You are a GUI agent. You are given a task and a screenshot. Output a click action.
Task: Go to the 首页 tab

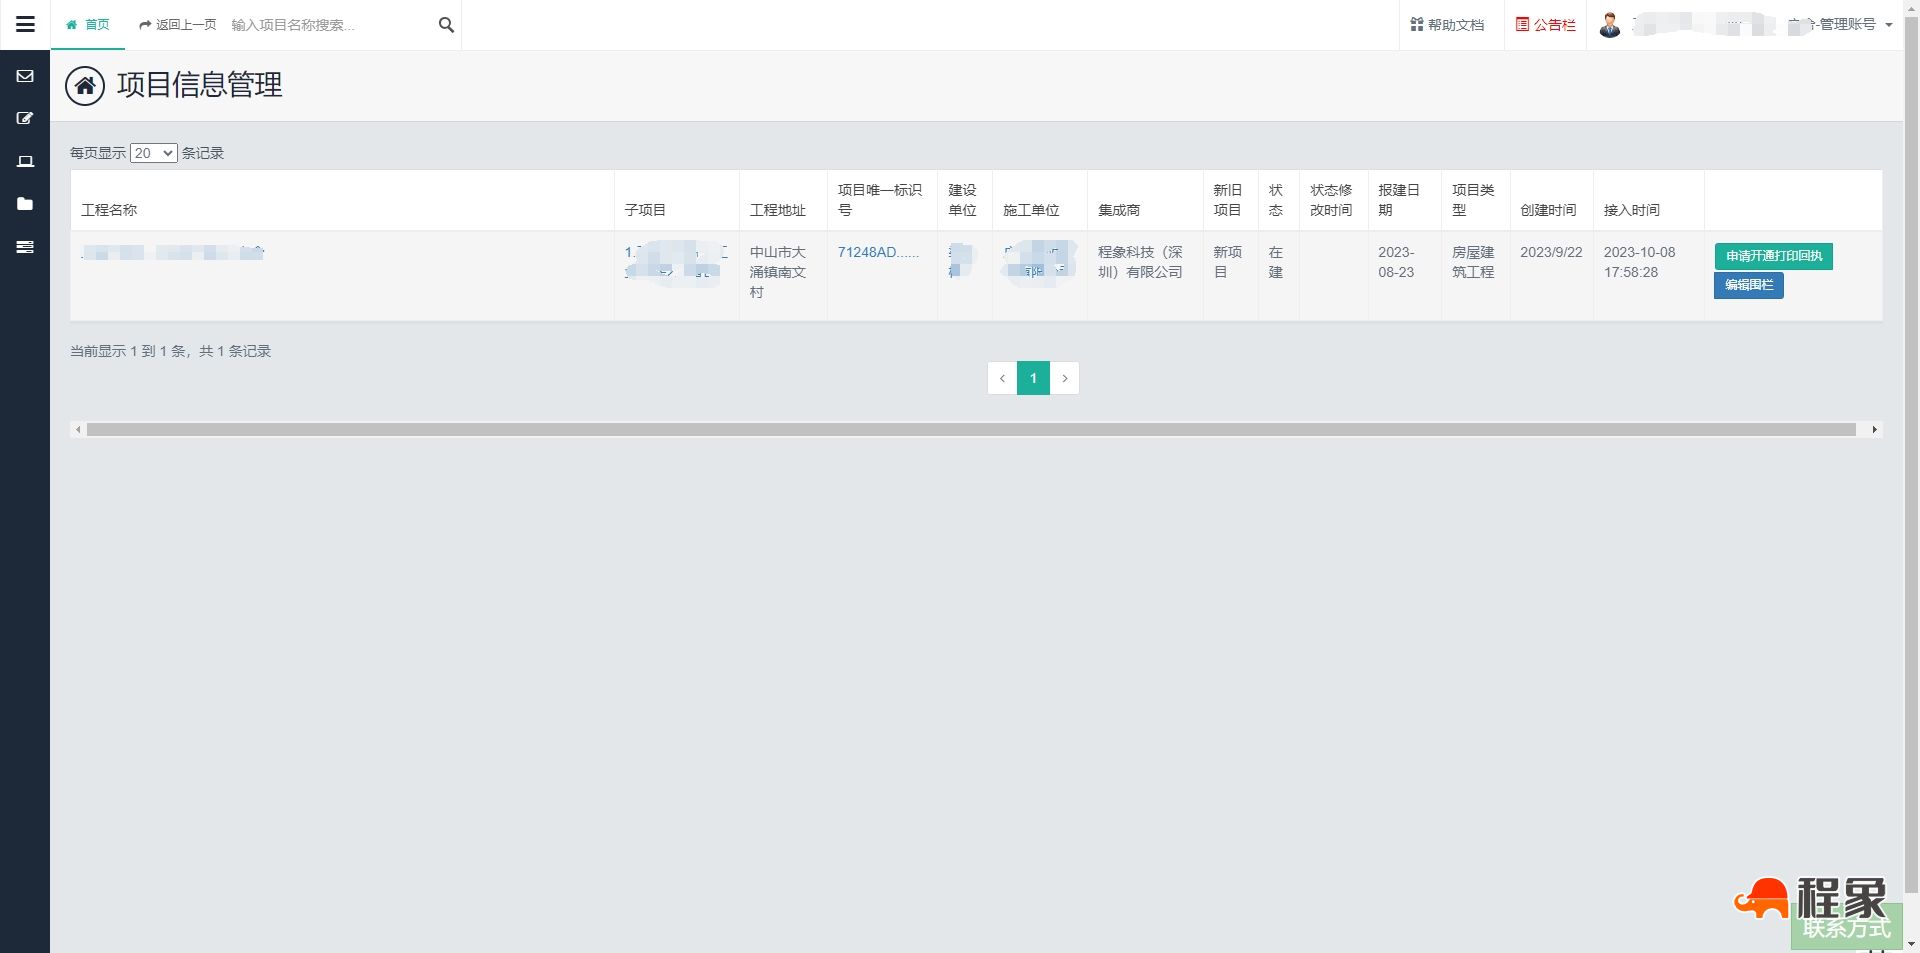pyautogui.click(x=88, y=25)
